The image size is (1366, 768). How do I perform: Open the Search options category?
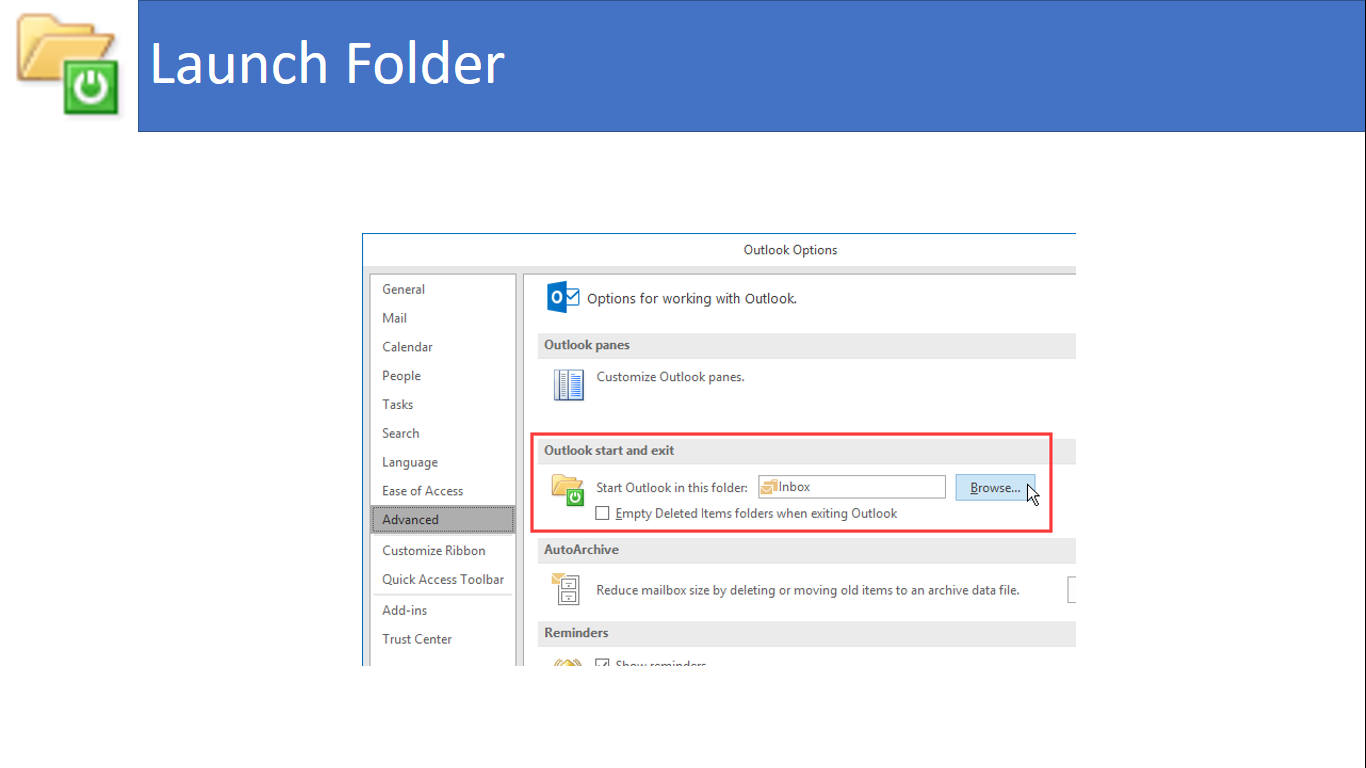442,433
